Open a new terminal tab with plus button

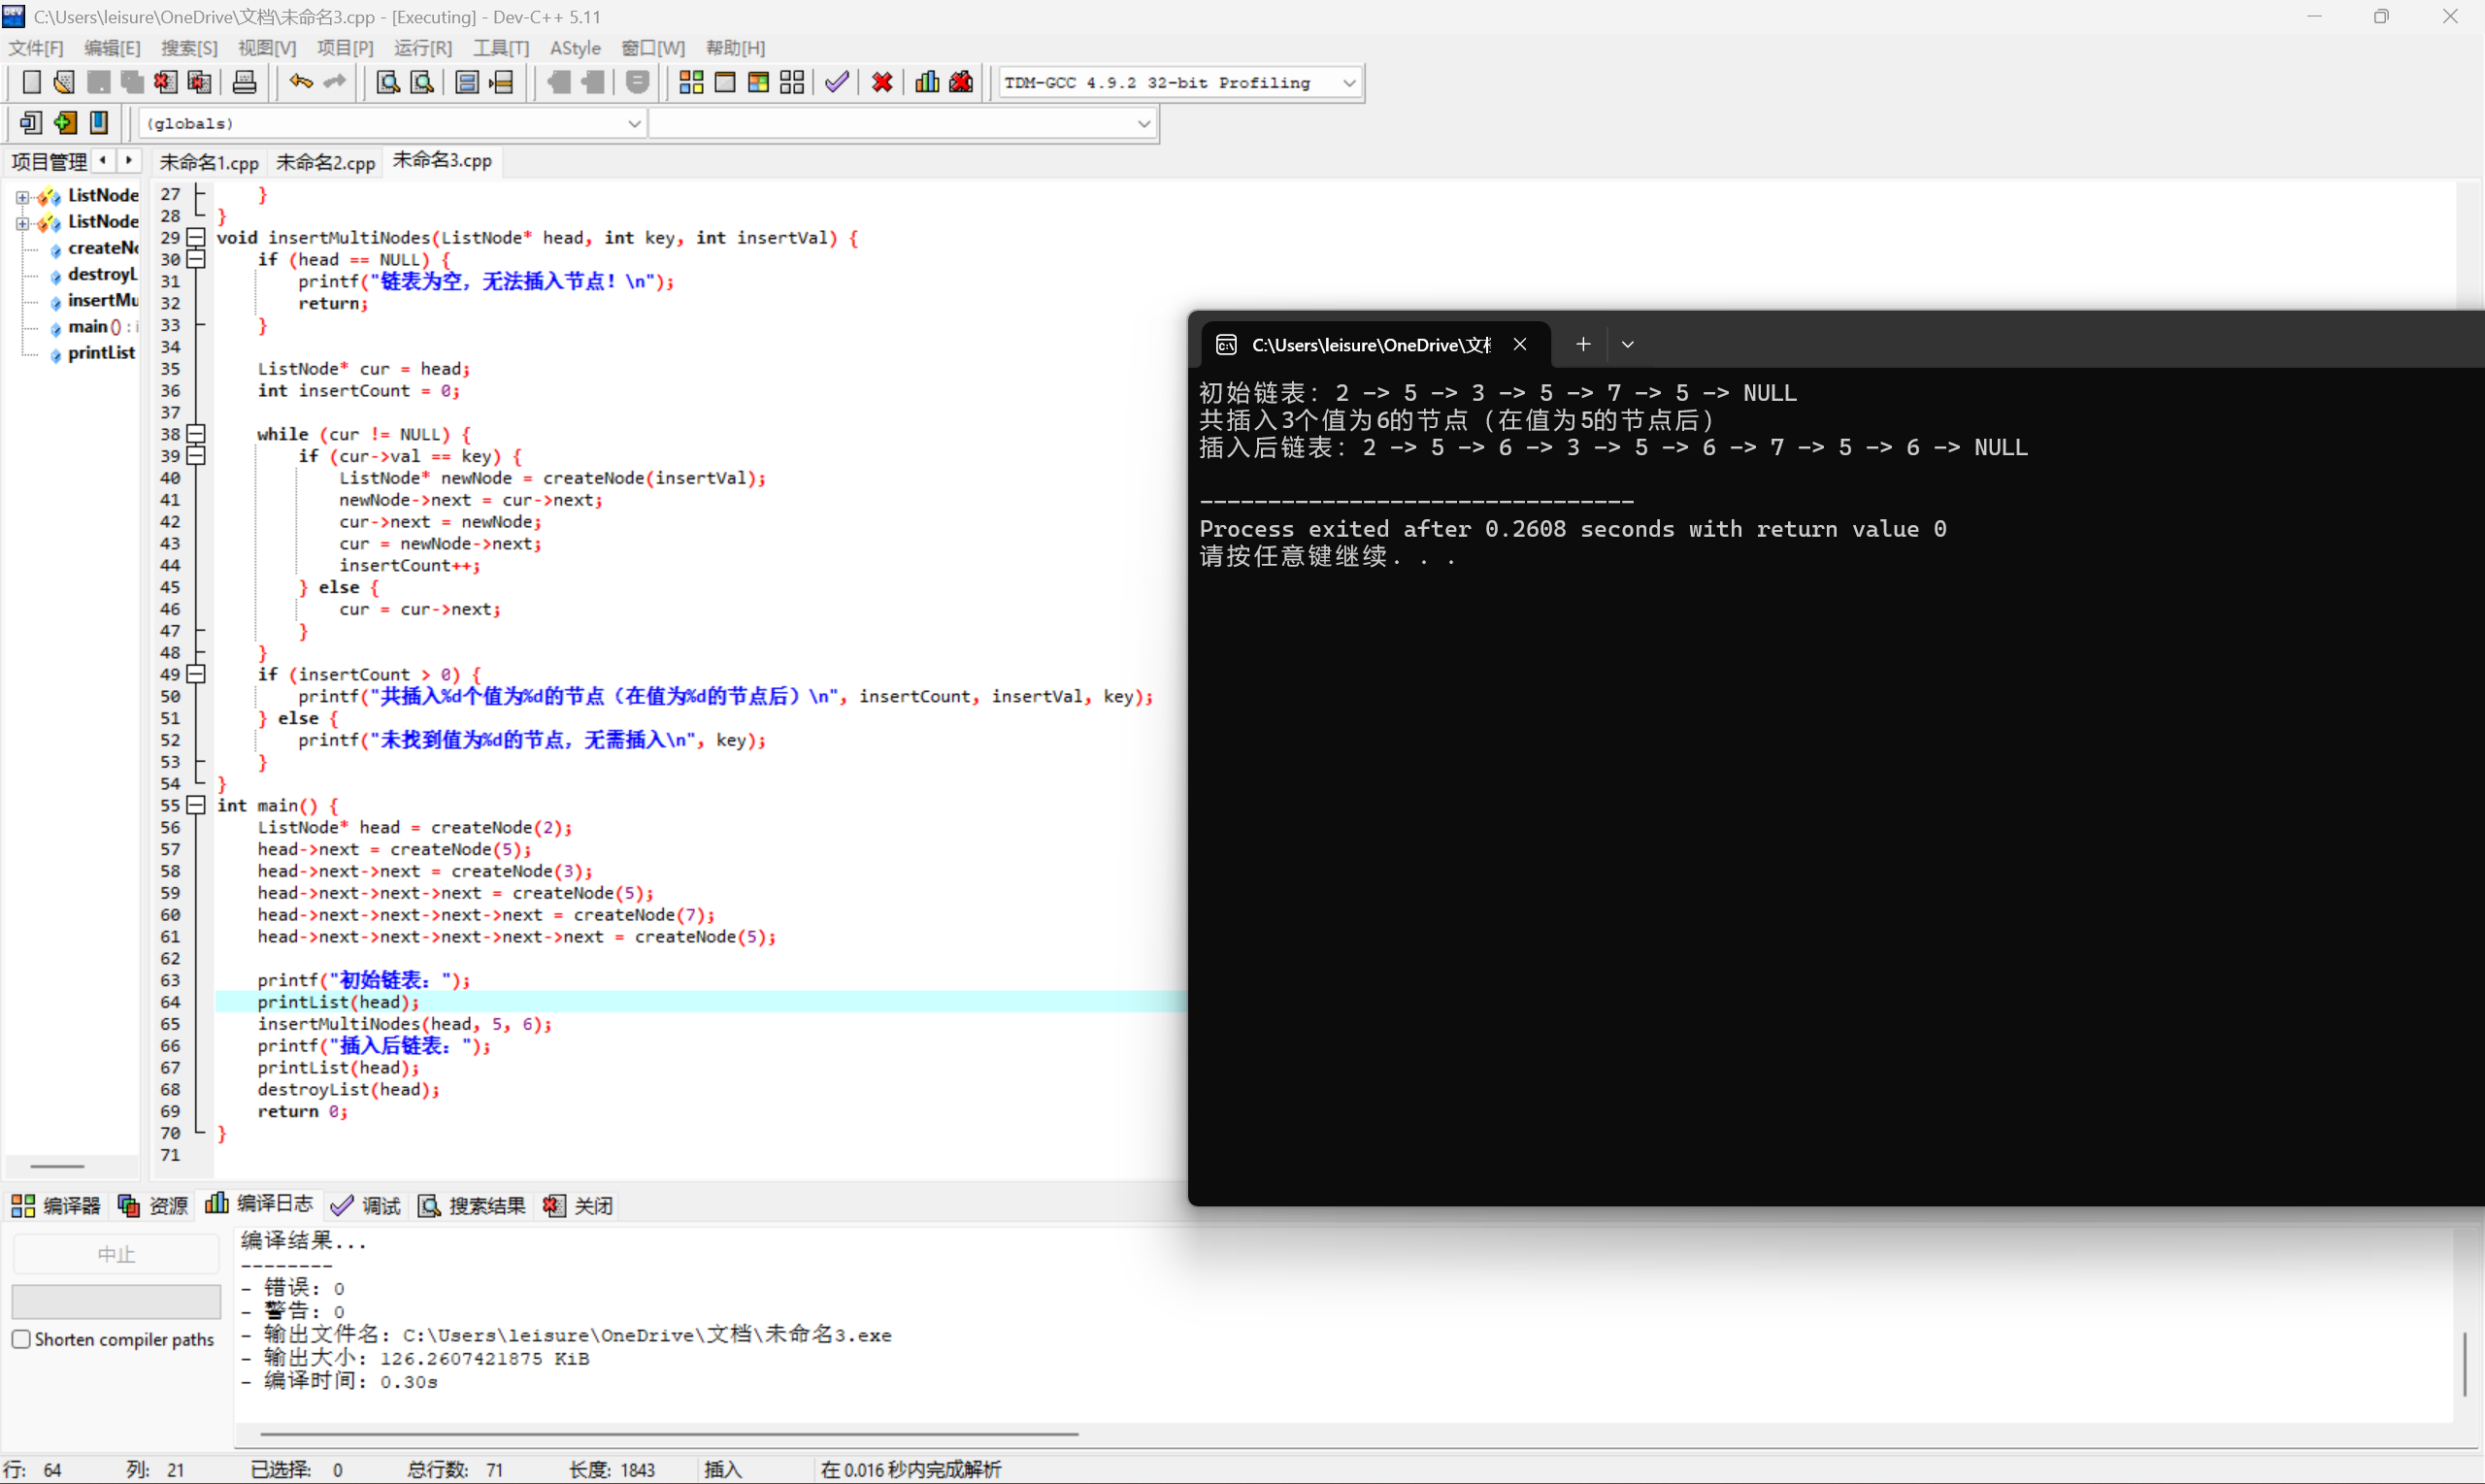[x=1582, y=344]
